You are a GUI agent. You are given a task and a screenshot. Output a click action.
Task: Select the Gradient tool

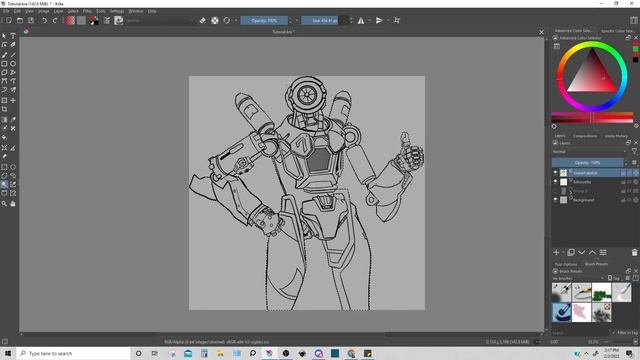click(x=4, y=120)
